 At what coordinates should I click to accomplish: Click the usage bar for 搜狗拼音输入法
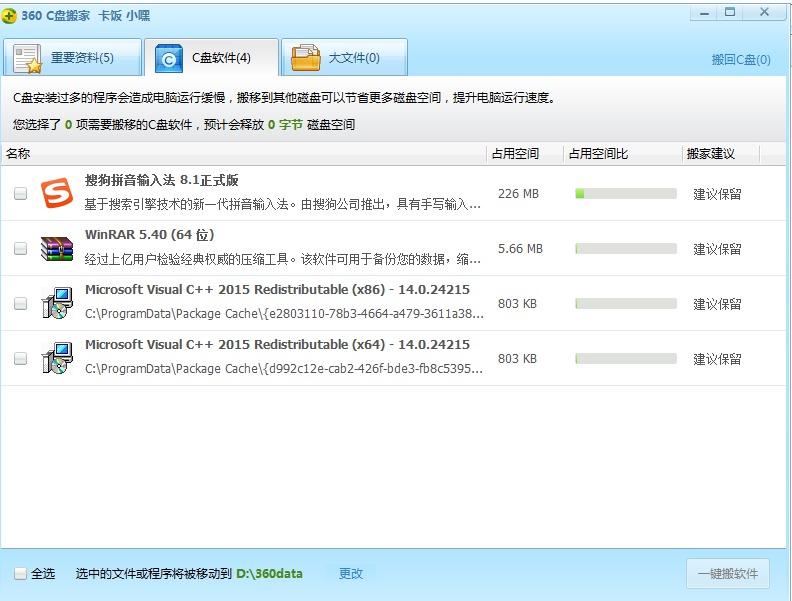pyautogui.click(x=626, y=193)
